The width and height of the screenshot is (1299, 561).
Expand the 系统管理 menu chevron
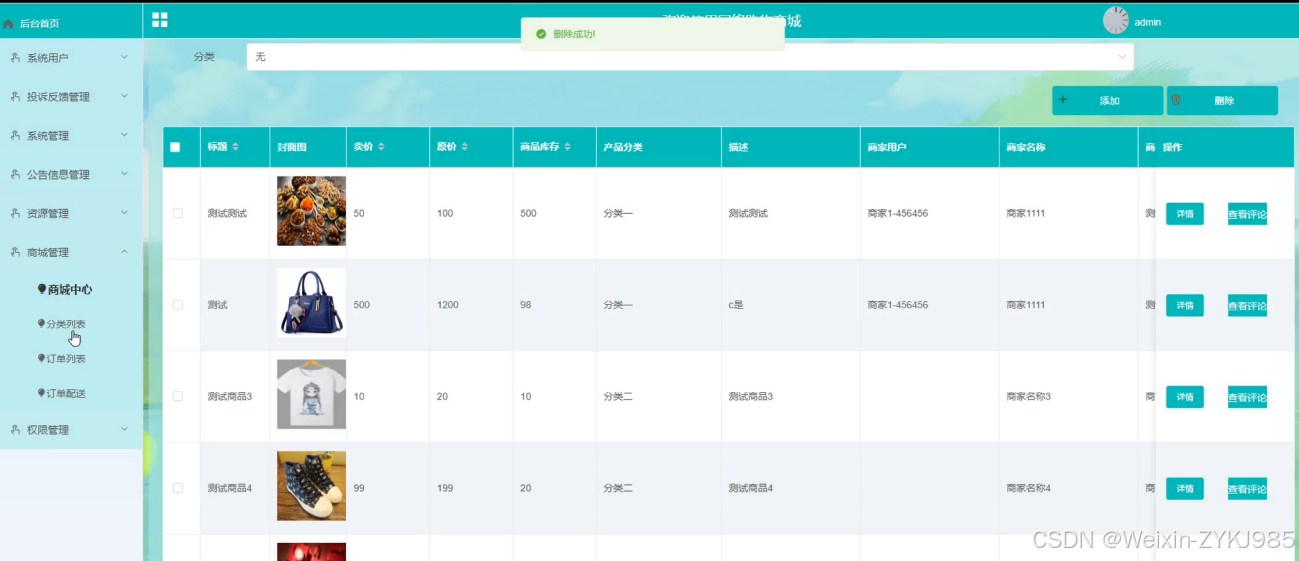[x=124, y=135]
